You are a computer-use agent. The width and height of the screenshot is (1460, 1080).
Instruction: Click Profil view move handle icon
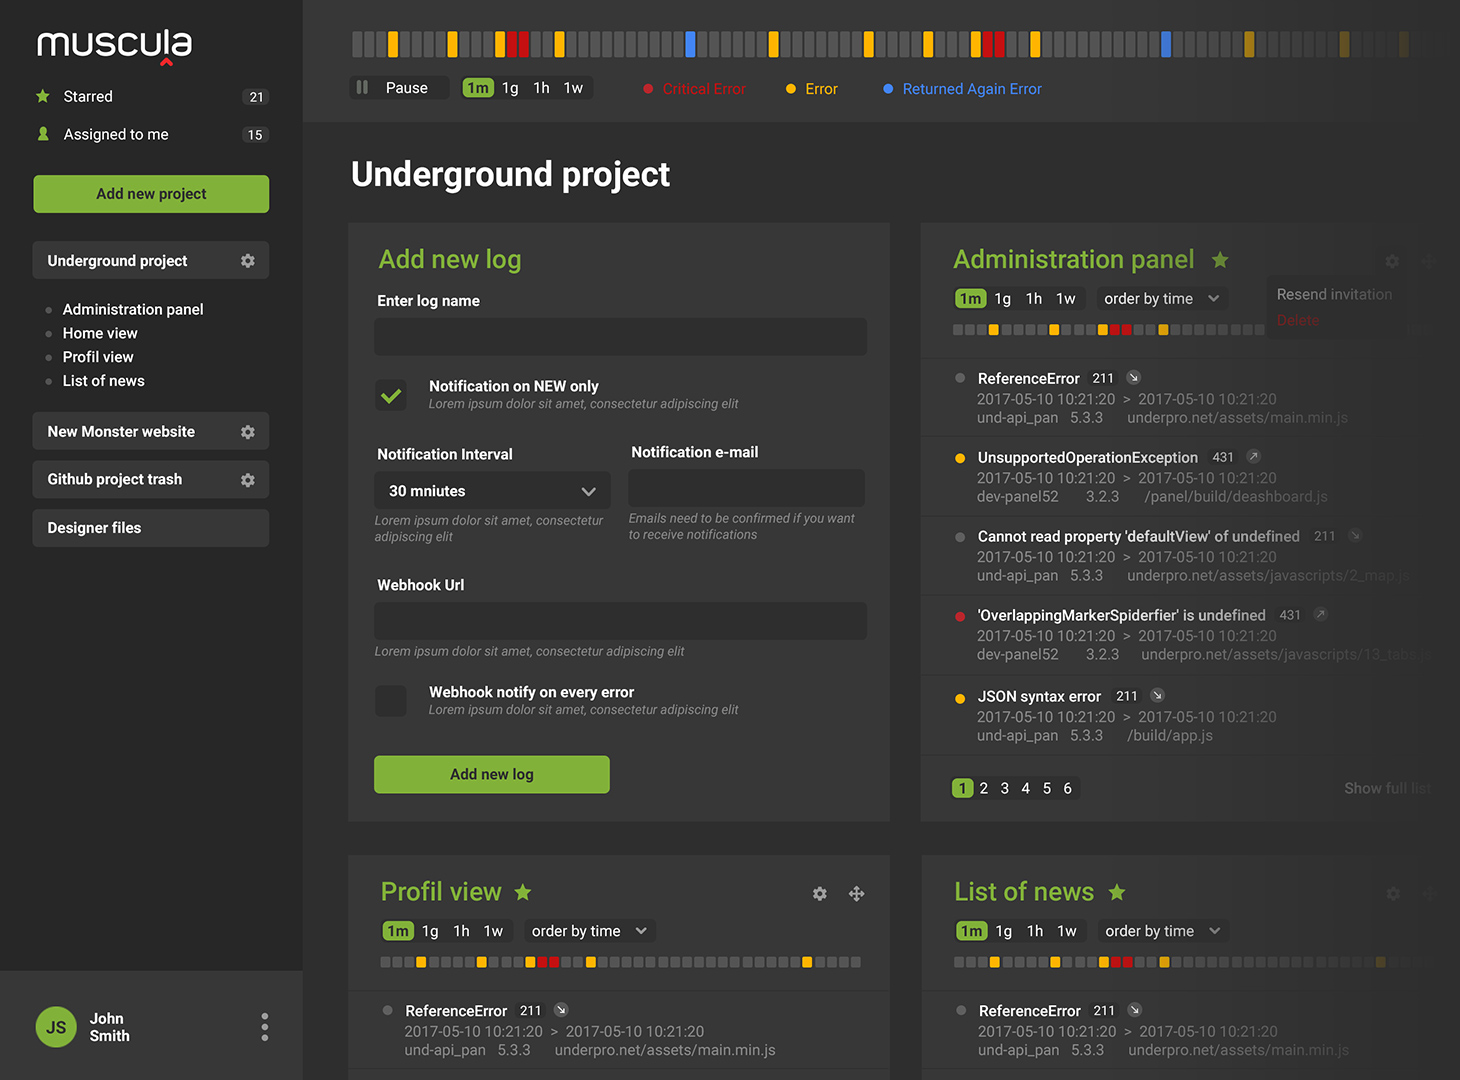857,894
